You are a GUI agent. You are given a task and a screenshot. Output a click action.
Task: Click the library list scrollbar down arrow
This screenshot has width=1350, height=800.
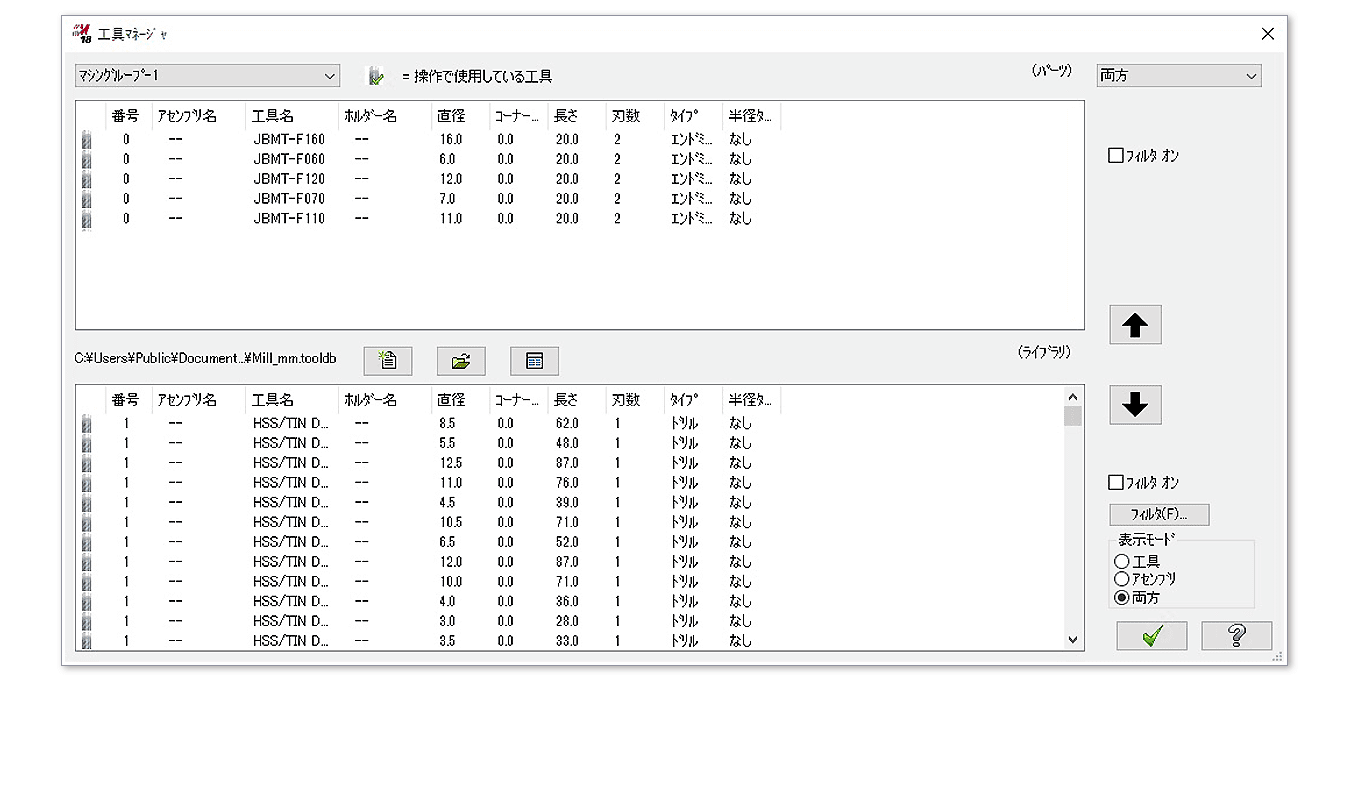tap(1073, 640)
